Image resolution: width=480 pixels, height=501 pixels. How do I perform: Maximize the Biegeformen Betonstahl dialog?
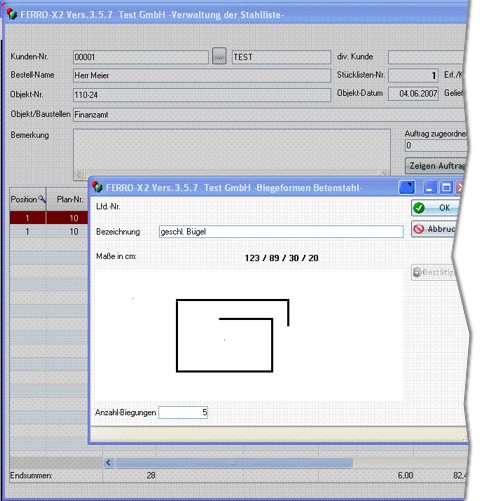tap(446, 188)
